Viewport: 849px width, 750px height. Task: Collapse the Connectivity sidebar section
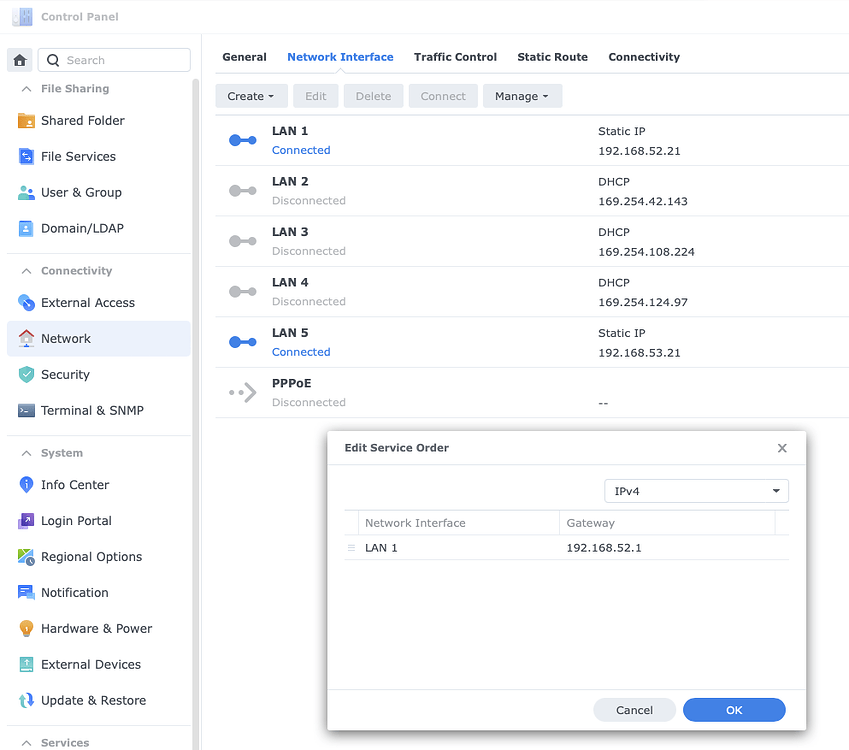pos(26,271)
